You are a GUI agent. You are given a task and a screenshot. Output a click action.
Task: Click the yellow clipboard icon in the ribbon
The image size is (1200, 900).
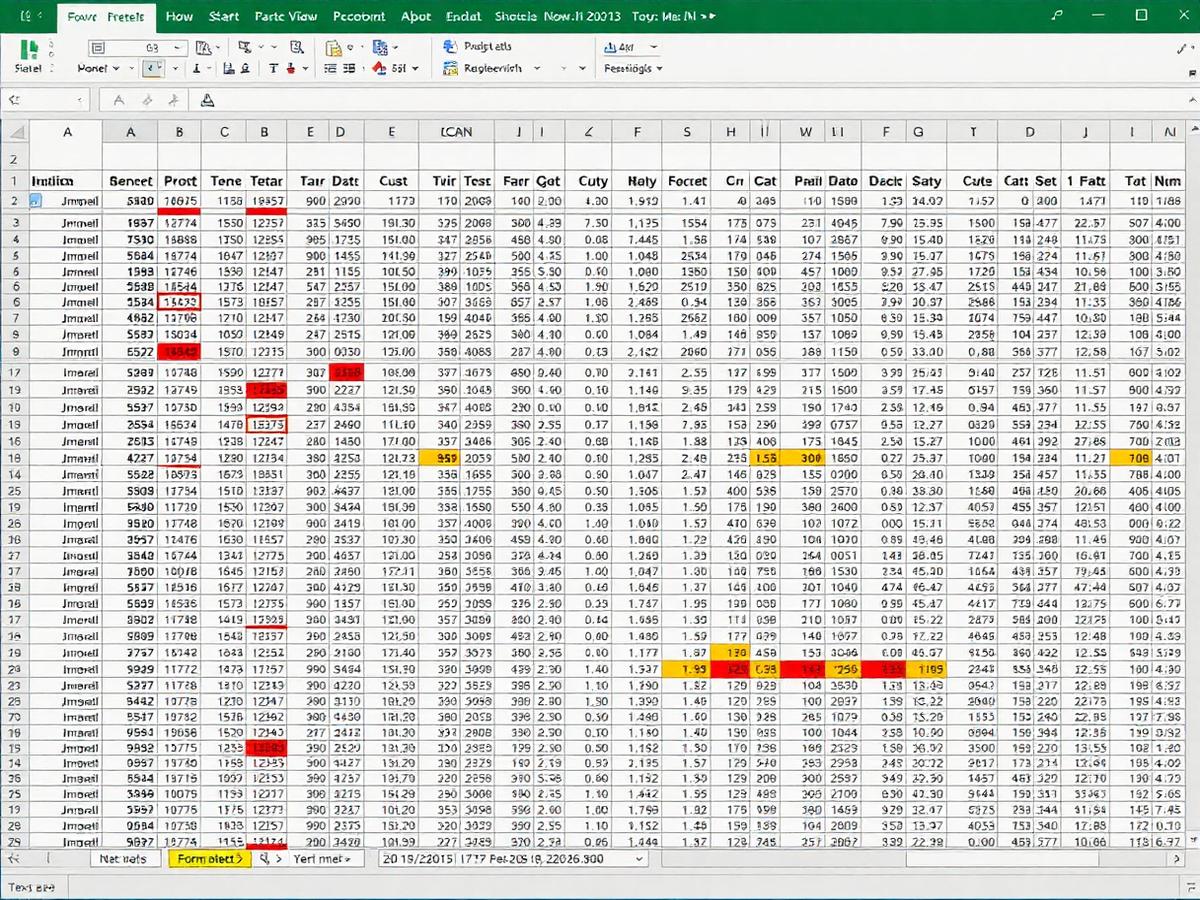pyautogui.click(x=332, y=47)
